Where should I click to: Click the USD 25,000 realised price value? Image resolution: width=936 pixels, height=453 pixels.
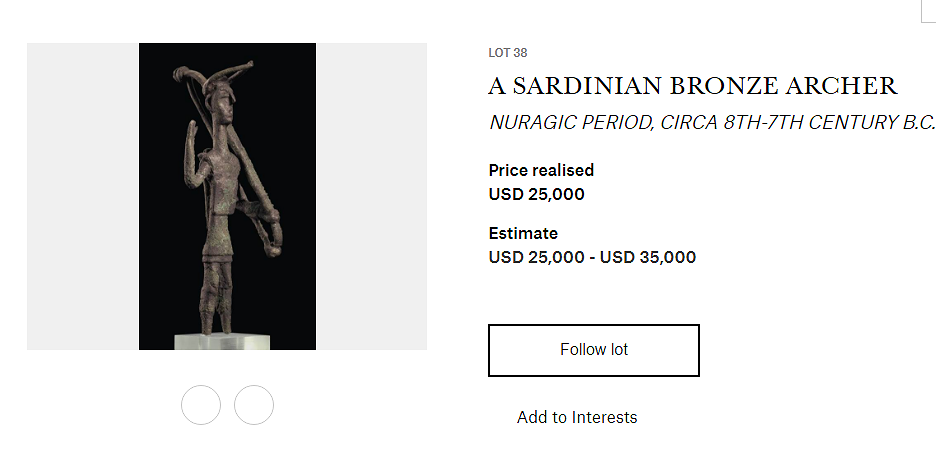click(536, 194)
